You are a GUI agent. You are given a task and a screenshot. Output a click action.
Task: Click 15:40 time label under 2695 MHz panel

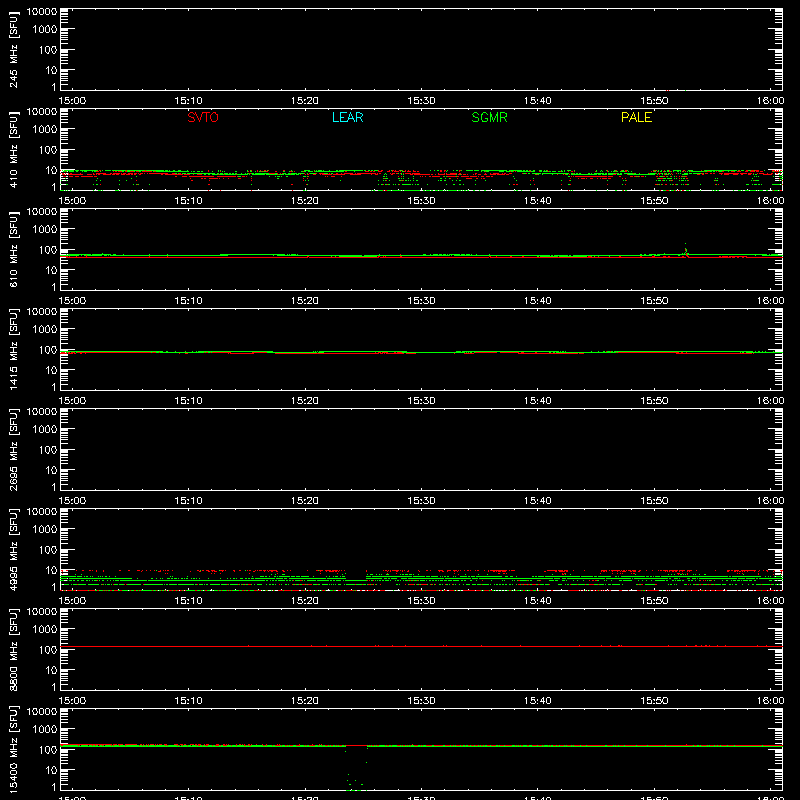(537, 501)
